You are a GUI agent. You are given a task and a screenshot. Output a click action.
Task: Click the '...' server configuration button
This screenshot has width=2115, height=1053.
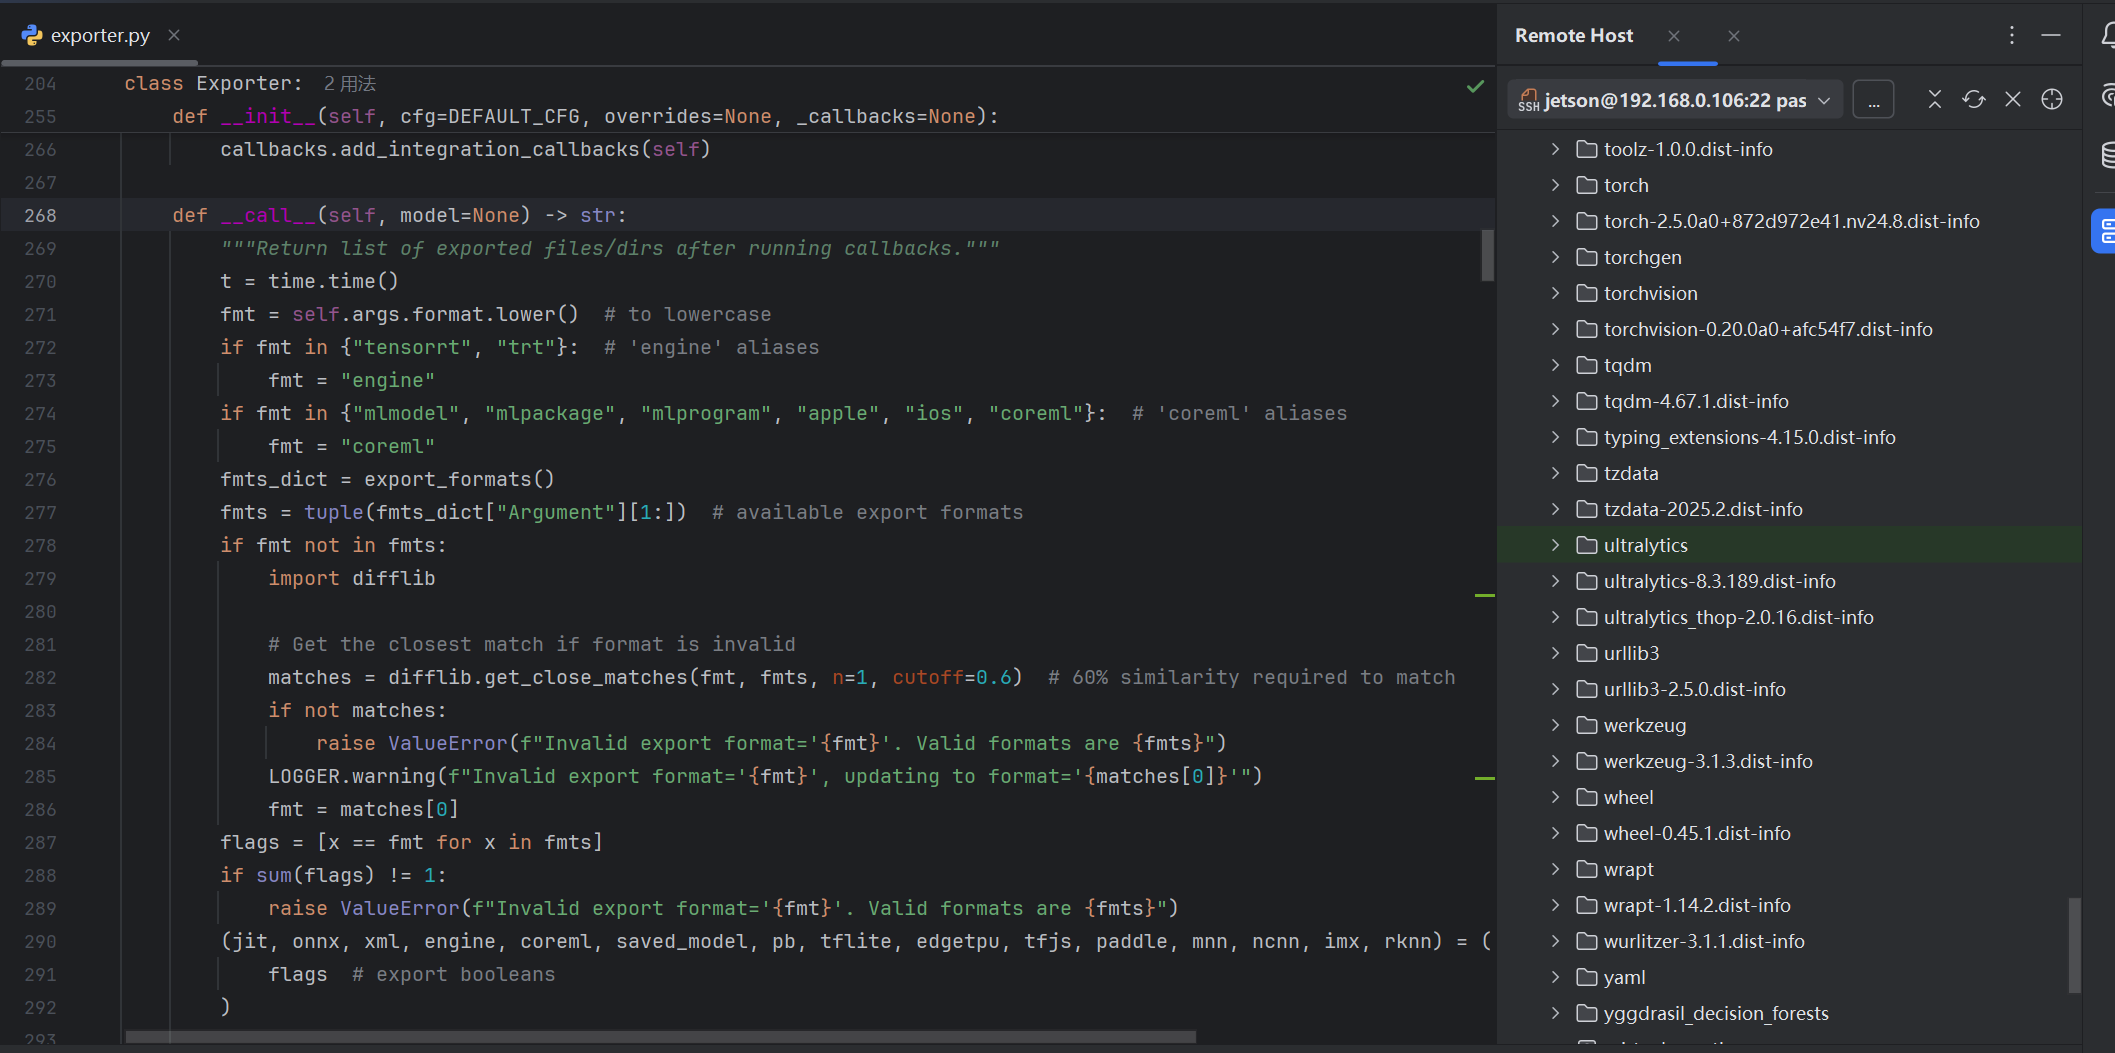point(1873,100)
